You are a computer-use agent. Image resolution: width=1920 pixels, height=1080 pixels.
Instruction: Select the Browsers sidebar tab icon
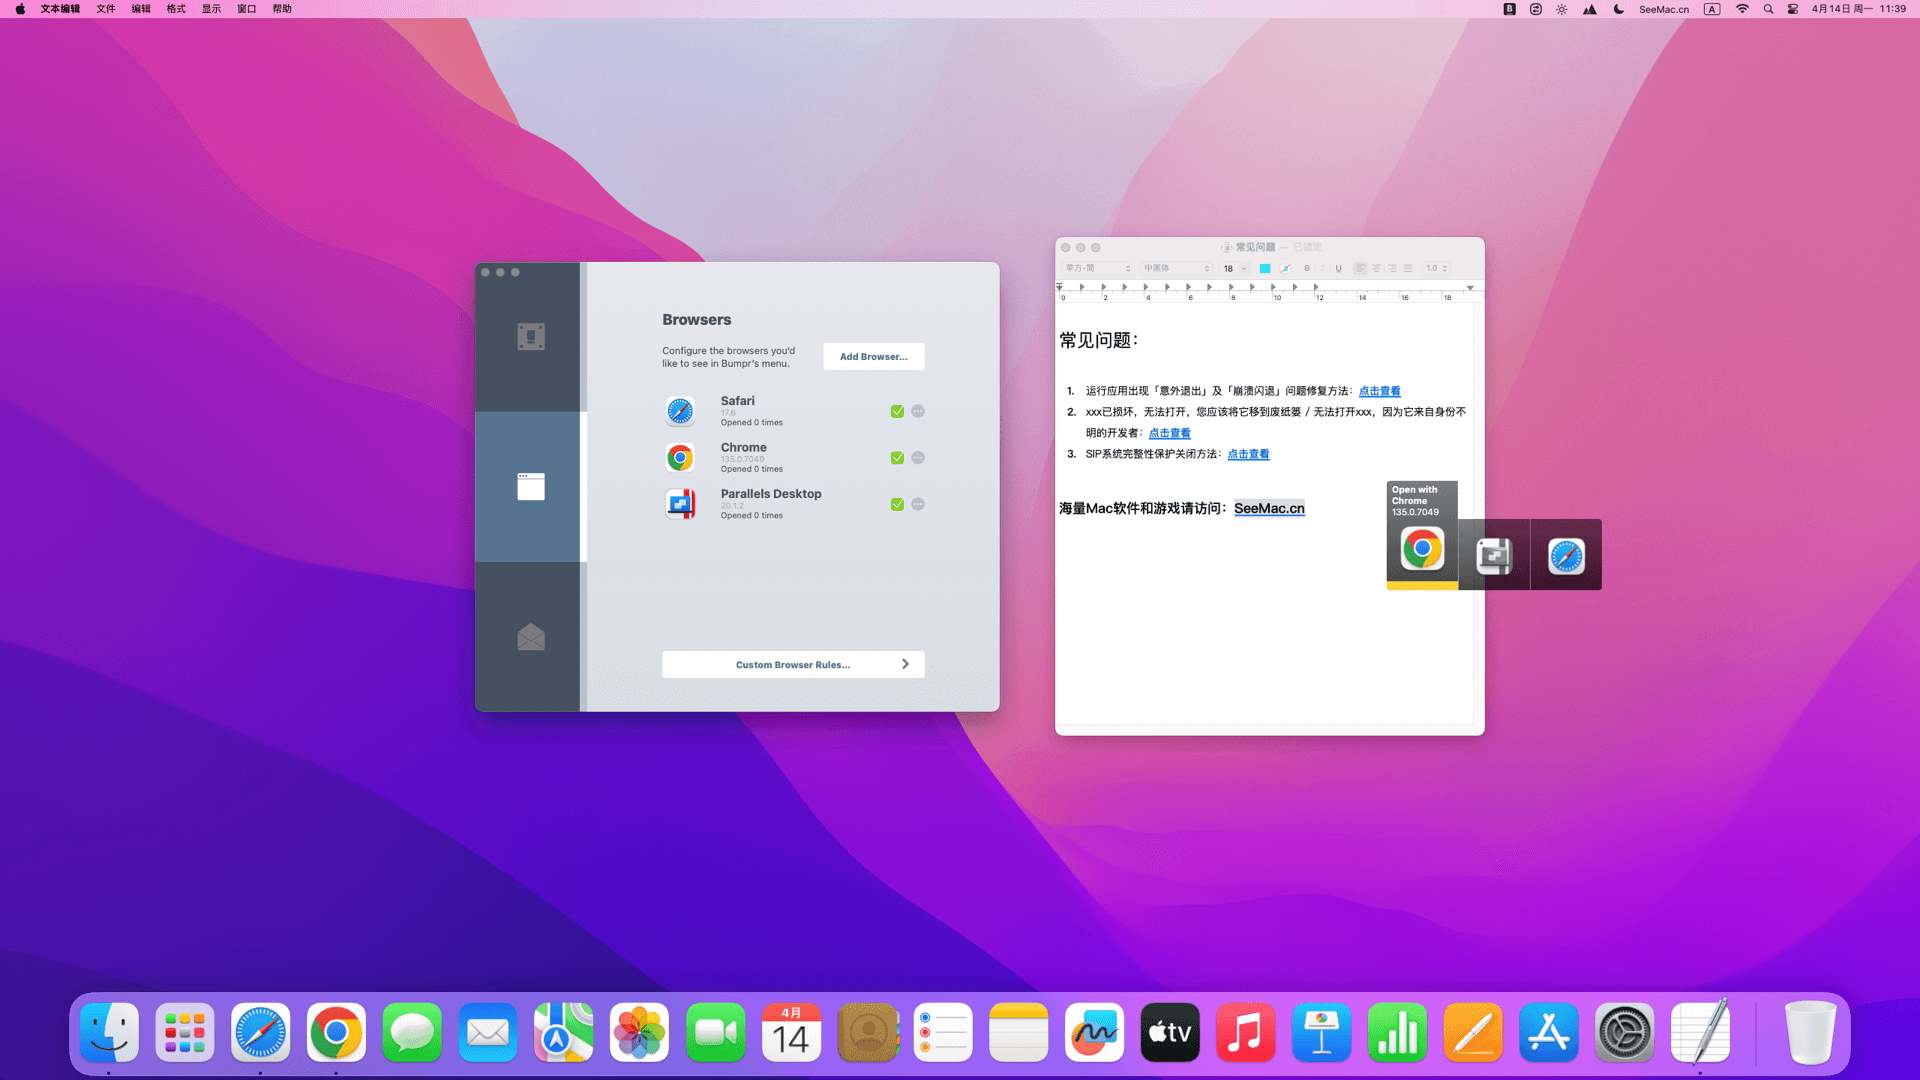click(x=530, y=487)
